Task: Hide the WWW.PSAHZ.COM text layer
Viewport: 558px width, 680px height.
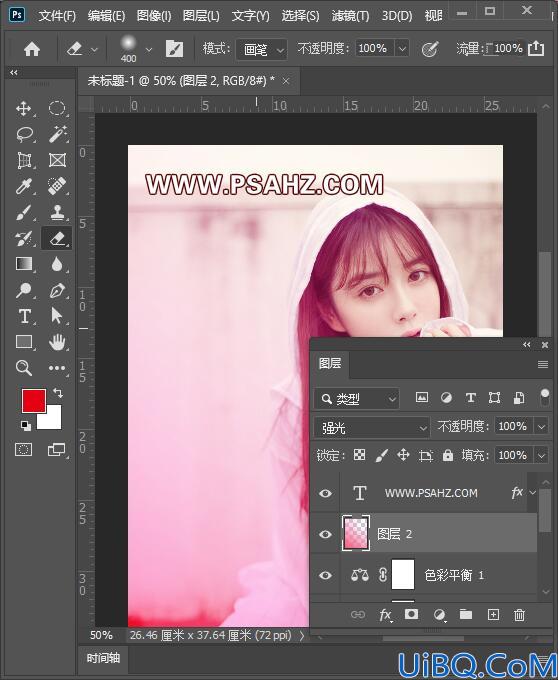Action: click(325, 494)
